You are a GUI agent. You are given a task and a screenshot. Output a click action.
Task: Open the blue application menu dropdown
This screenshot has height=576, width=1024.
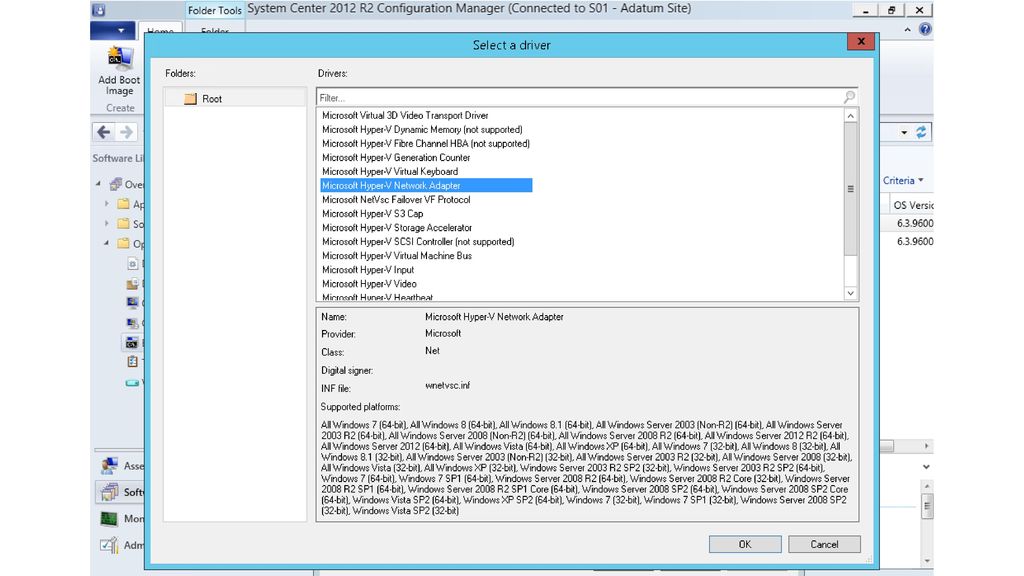[x=112, y=30]
